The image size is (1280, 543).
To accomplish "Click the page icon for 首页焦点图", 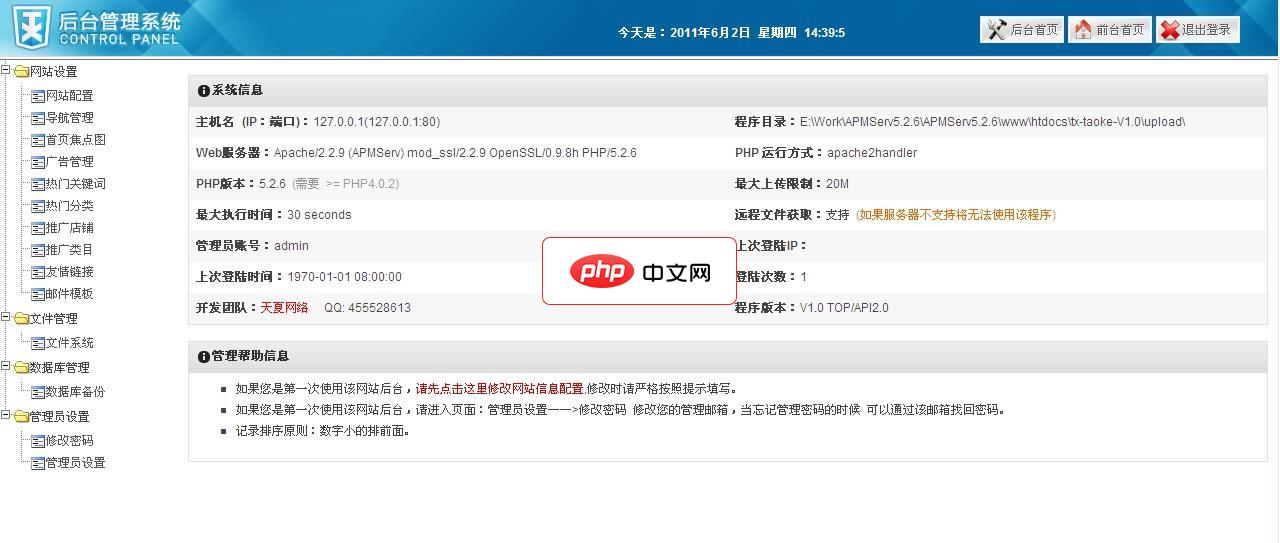I will 38,140.
